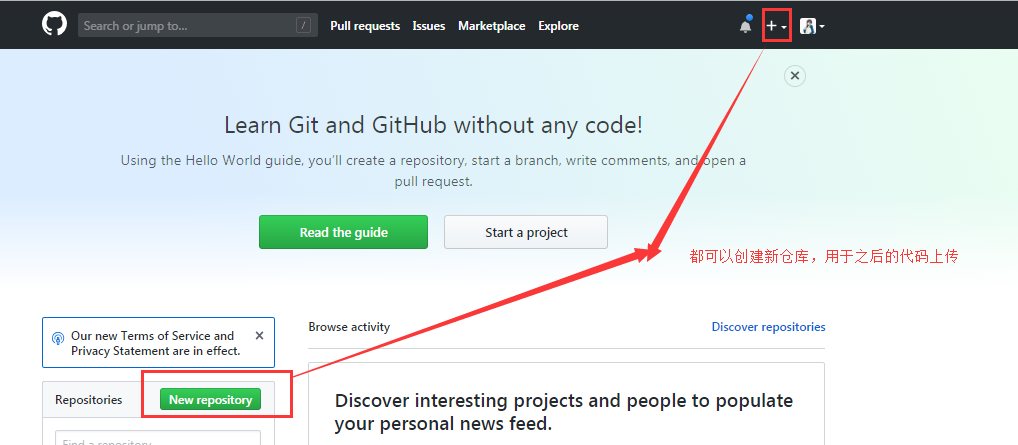The height and width of the screenshot is (445, 1018).
Task: Click the Repositories heading
Action: pyautogui.click(x=88, y=400)
